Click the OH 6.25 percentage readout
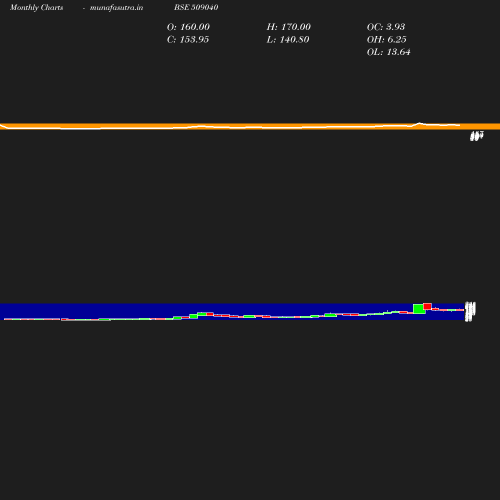This screenshot has height=500, width=500. [x=386, y=40]
